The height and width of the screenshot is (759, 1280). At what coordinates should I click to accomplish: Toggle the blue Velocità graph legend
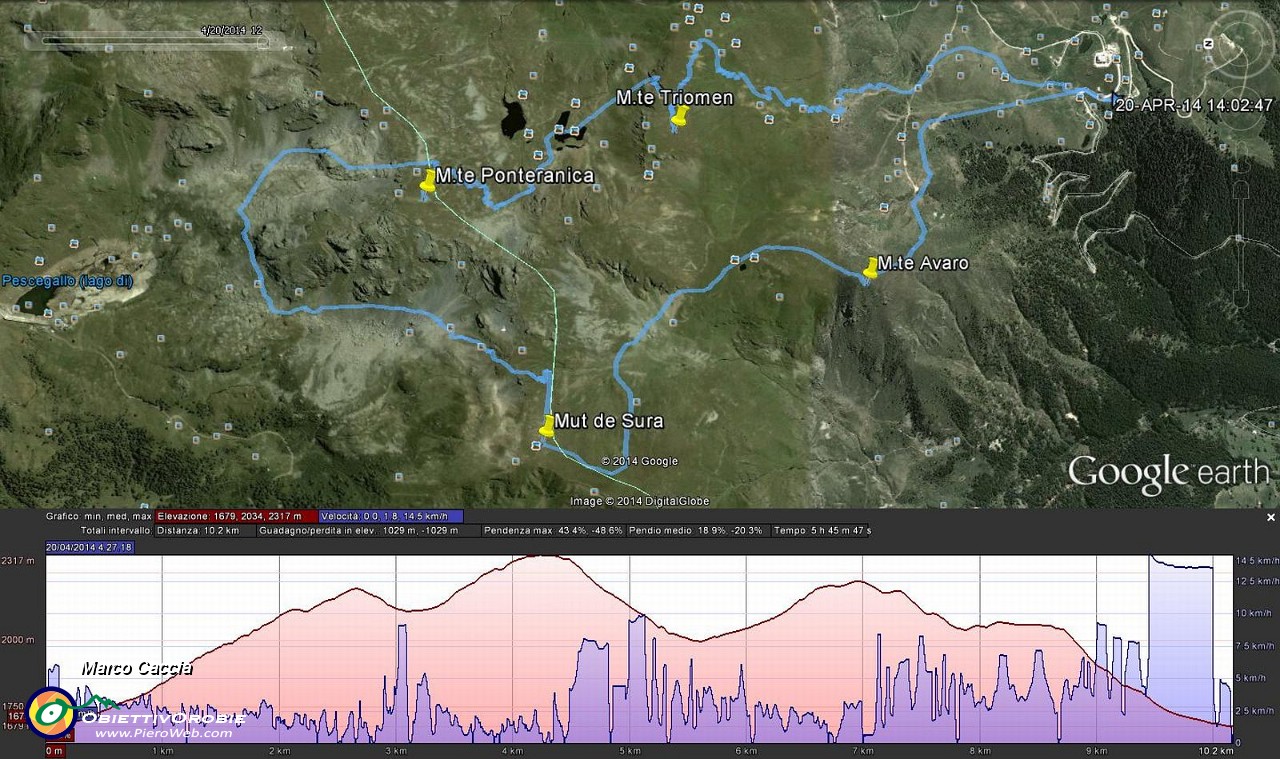point(391,516)
